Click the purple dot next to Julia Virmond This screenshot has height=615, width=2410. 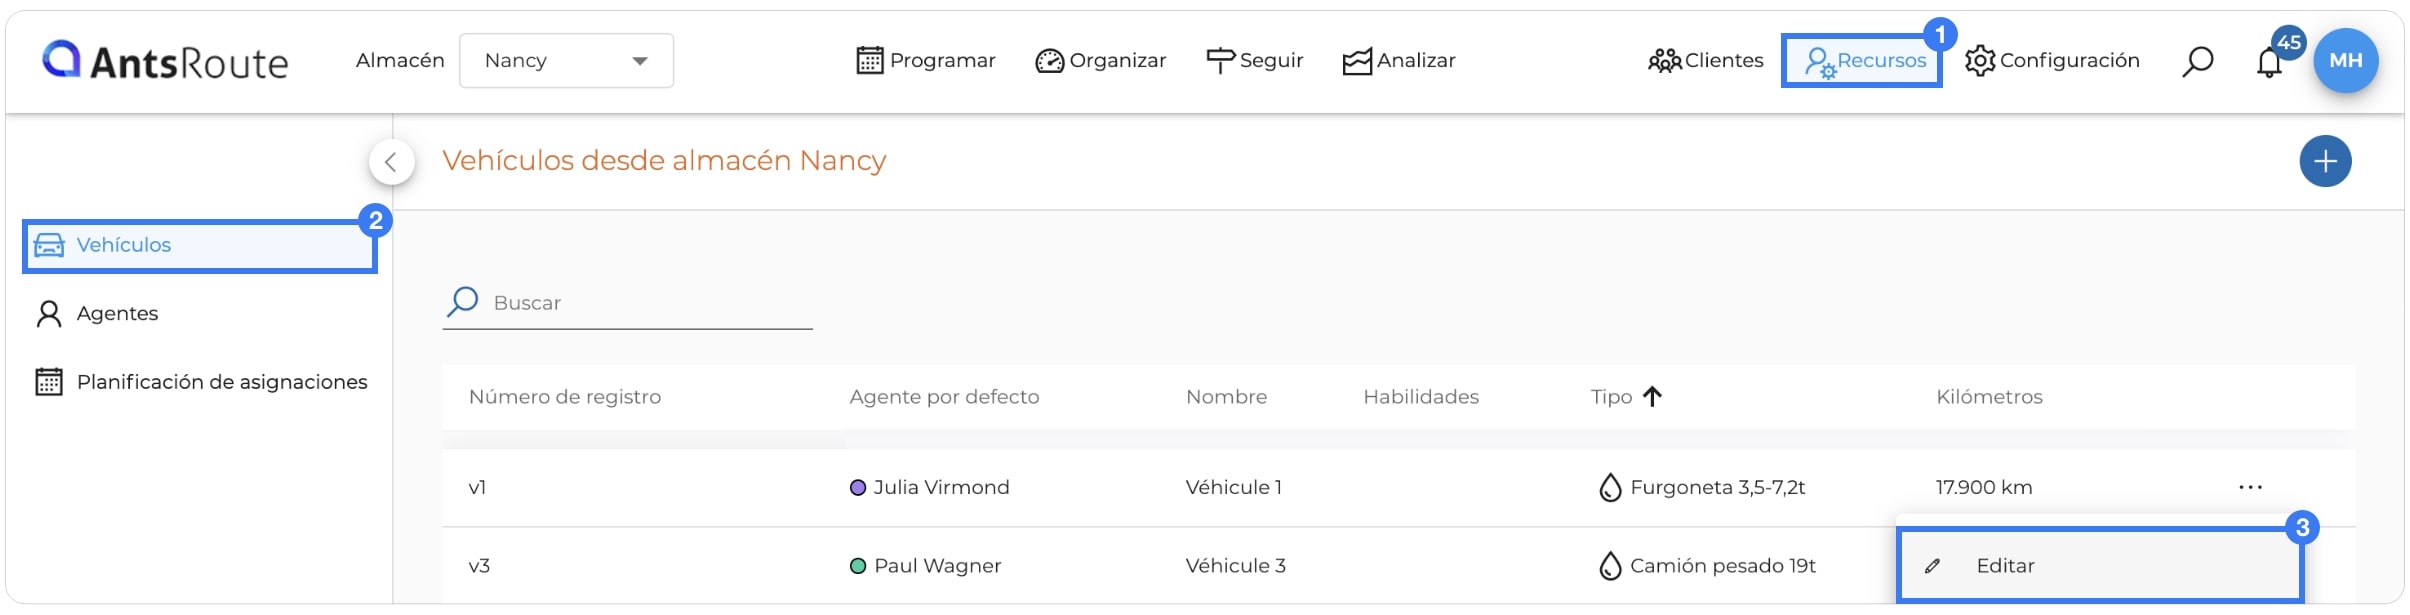point(857,488)
